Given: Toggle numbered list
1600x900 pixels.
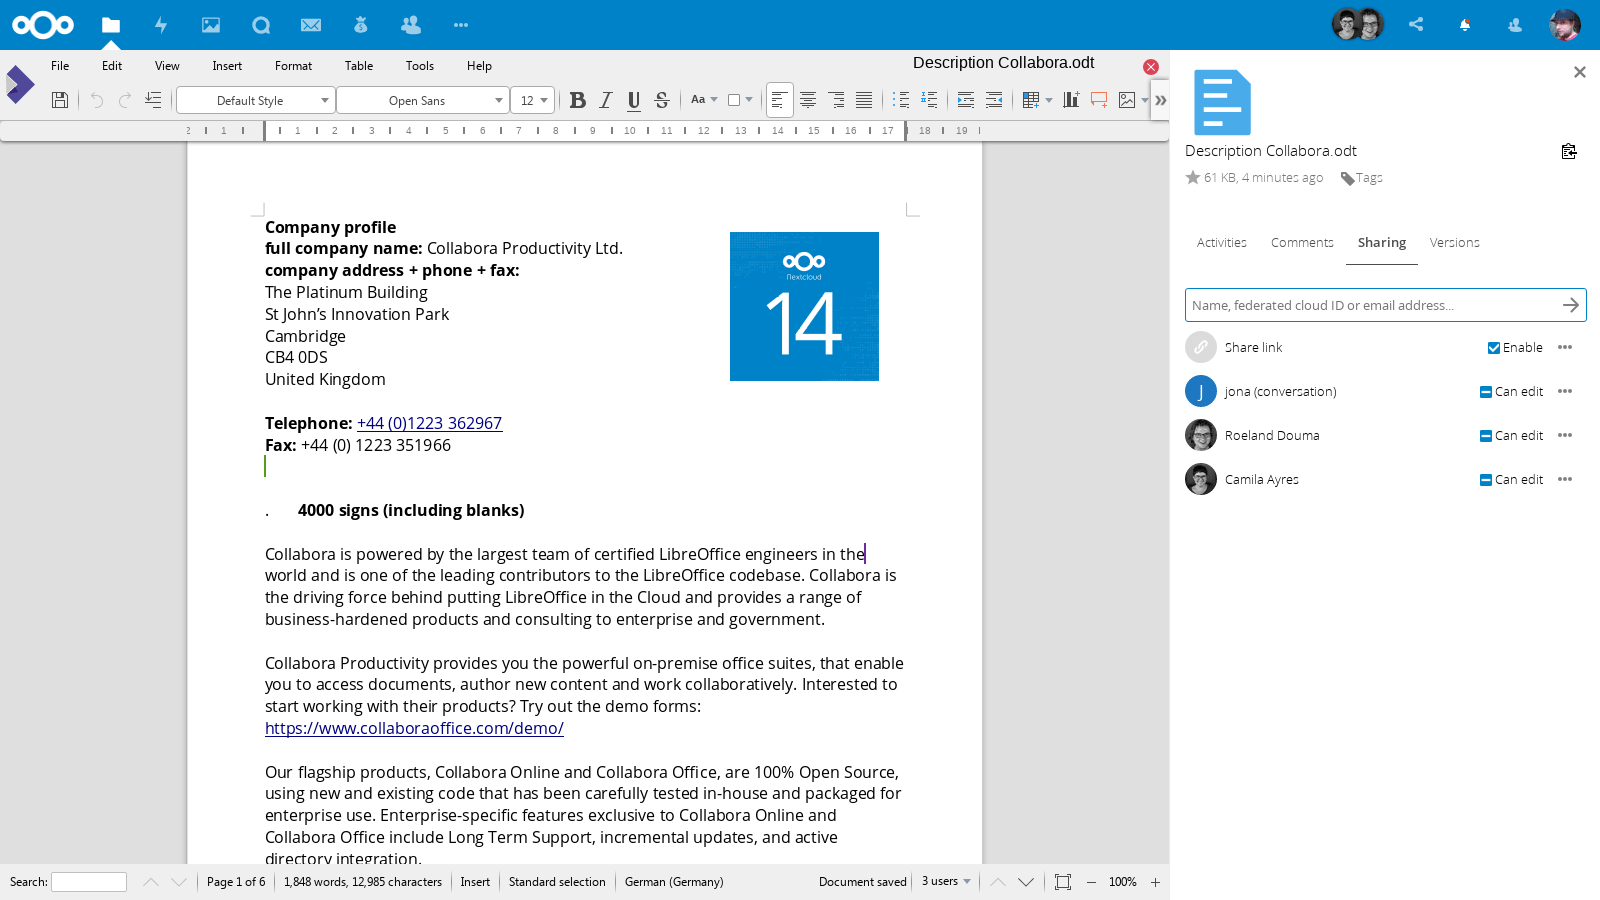Looking at the screenshot, I should click(929, 100).
